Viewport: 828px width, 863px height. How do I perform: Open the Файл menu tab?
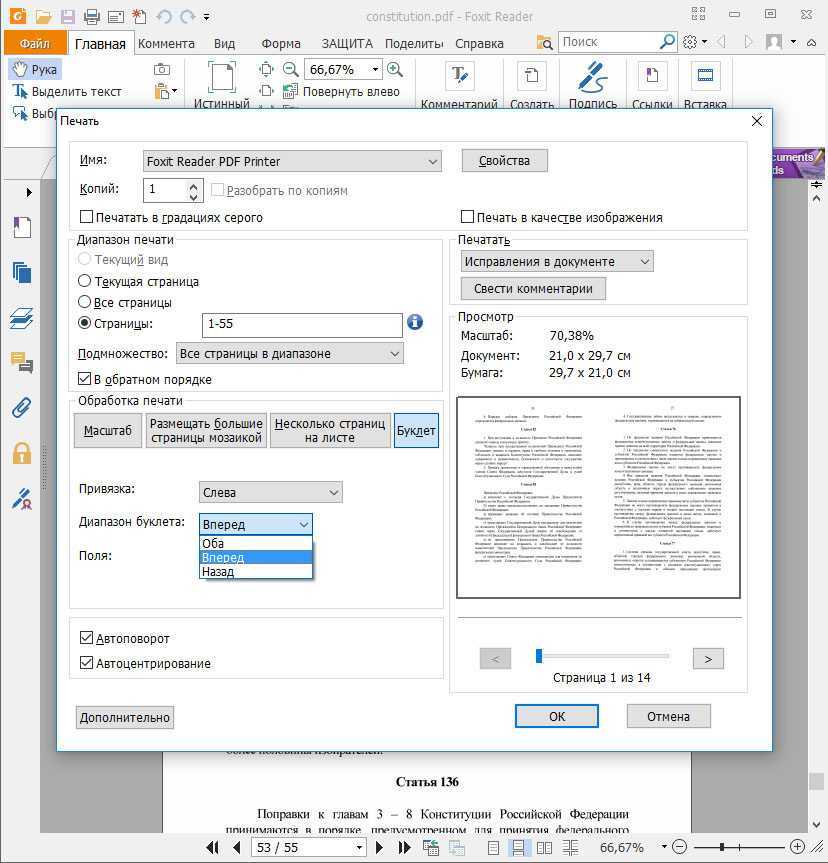(x=34, y=43)
